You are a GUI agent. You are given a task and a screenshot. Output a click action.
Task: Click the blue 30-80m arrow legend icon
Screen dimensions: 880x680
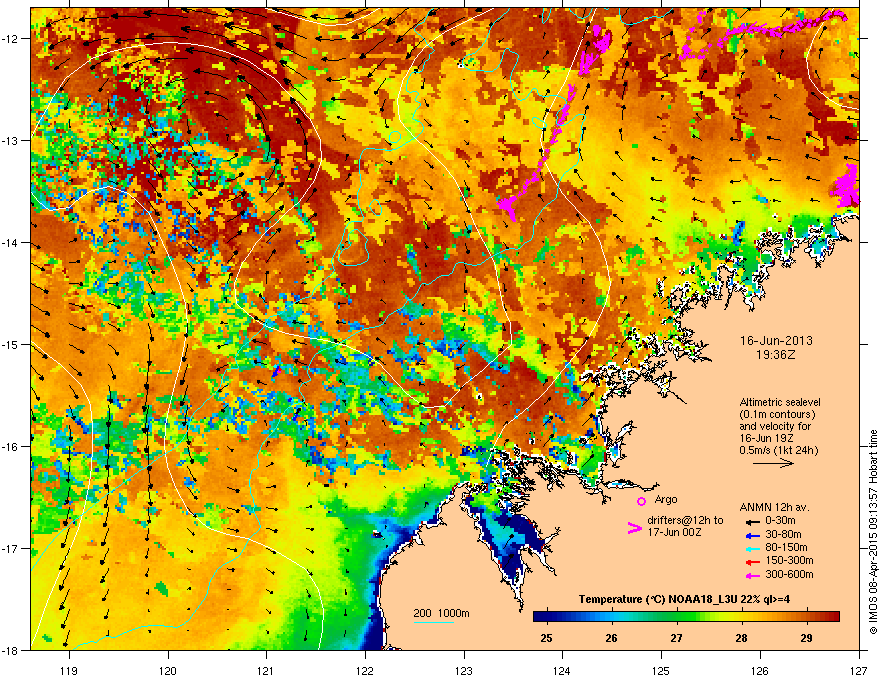(x=753, y=535)
